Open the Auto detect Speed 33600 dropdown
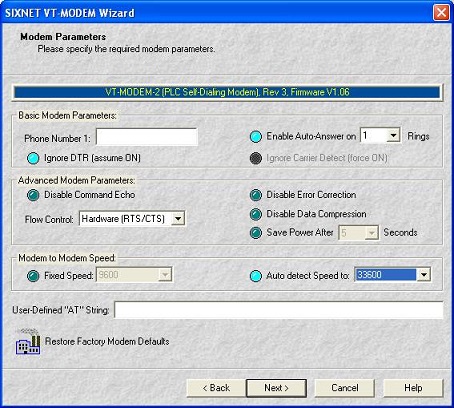 pyautogui.click(x=424, y=275)
